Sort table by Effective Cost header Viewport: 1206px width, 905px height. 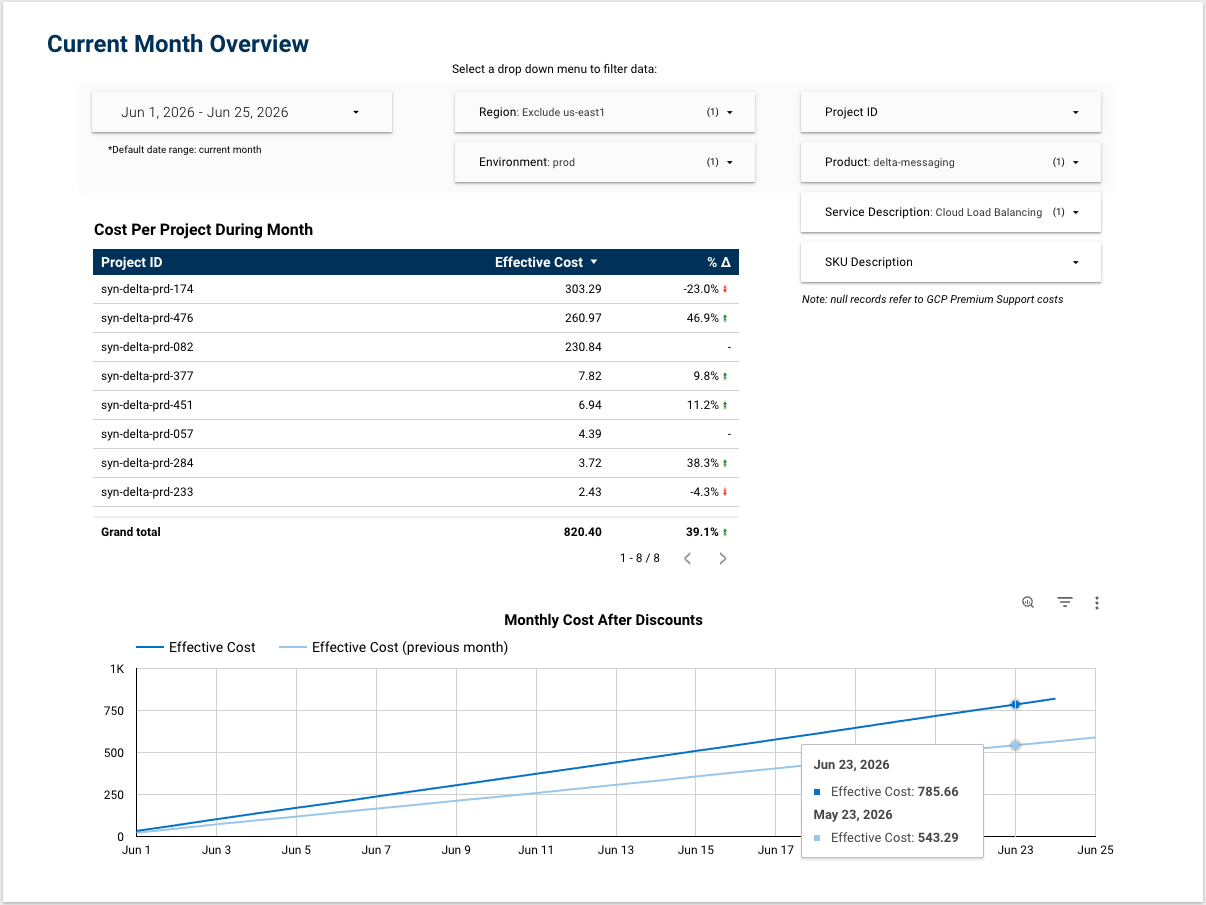539,262
